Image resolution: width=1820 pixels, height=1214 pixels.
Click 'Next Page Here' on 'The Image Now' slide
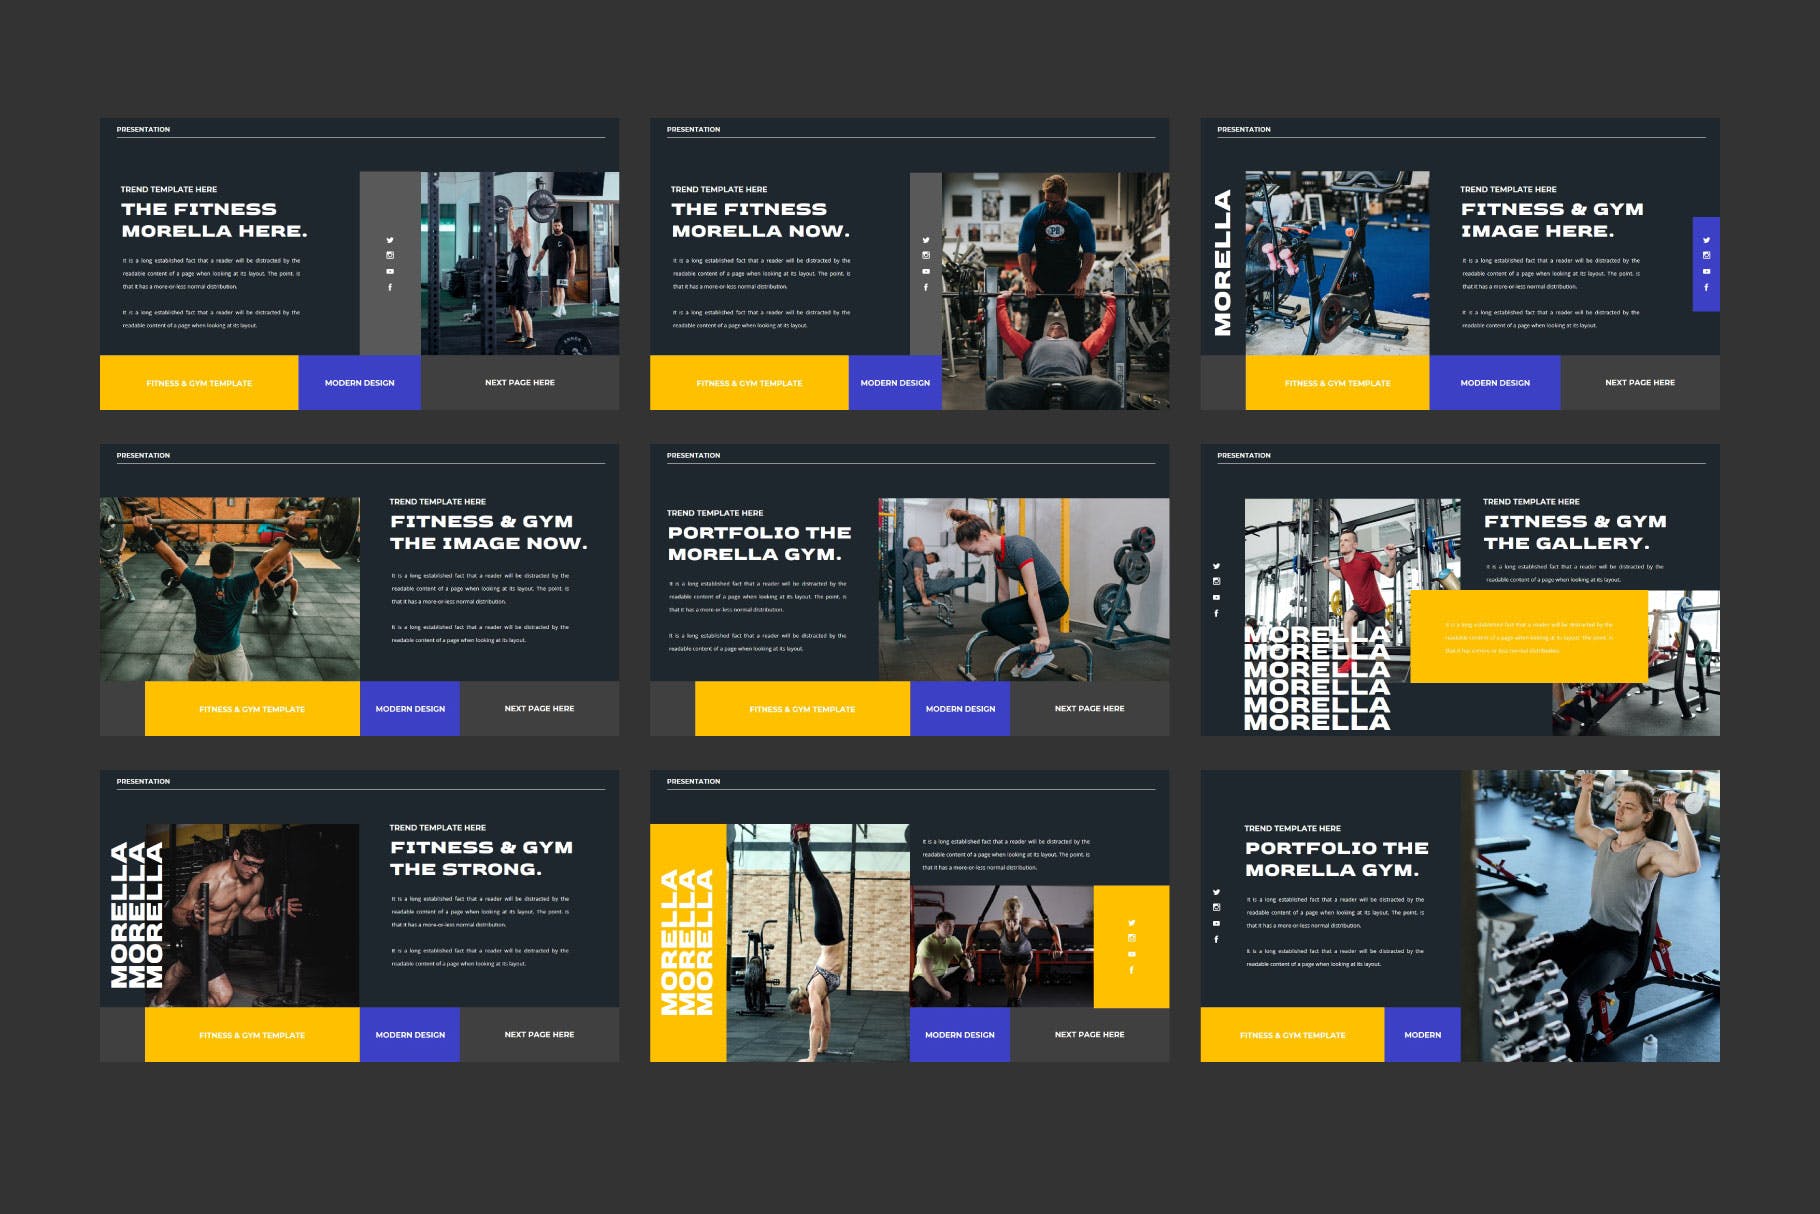(540, 709)
